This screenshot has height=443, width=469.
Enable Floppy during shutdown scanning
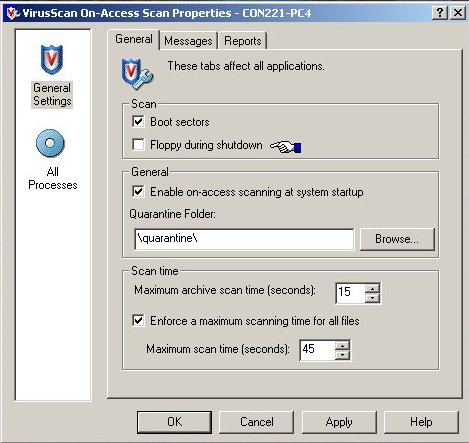[138, 145]
